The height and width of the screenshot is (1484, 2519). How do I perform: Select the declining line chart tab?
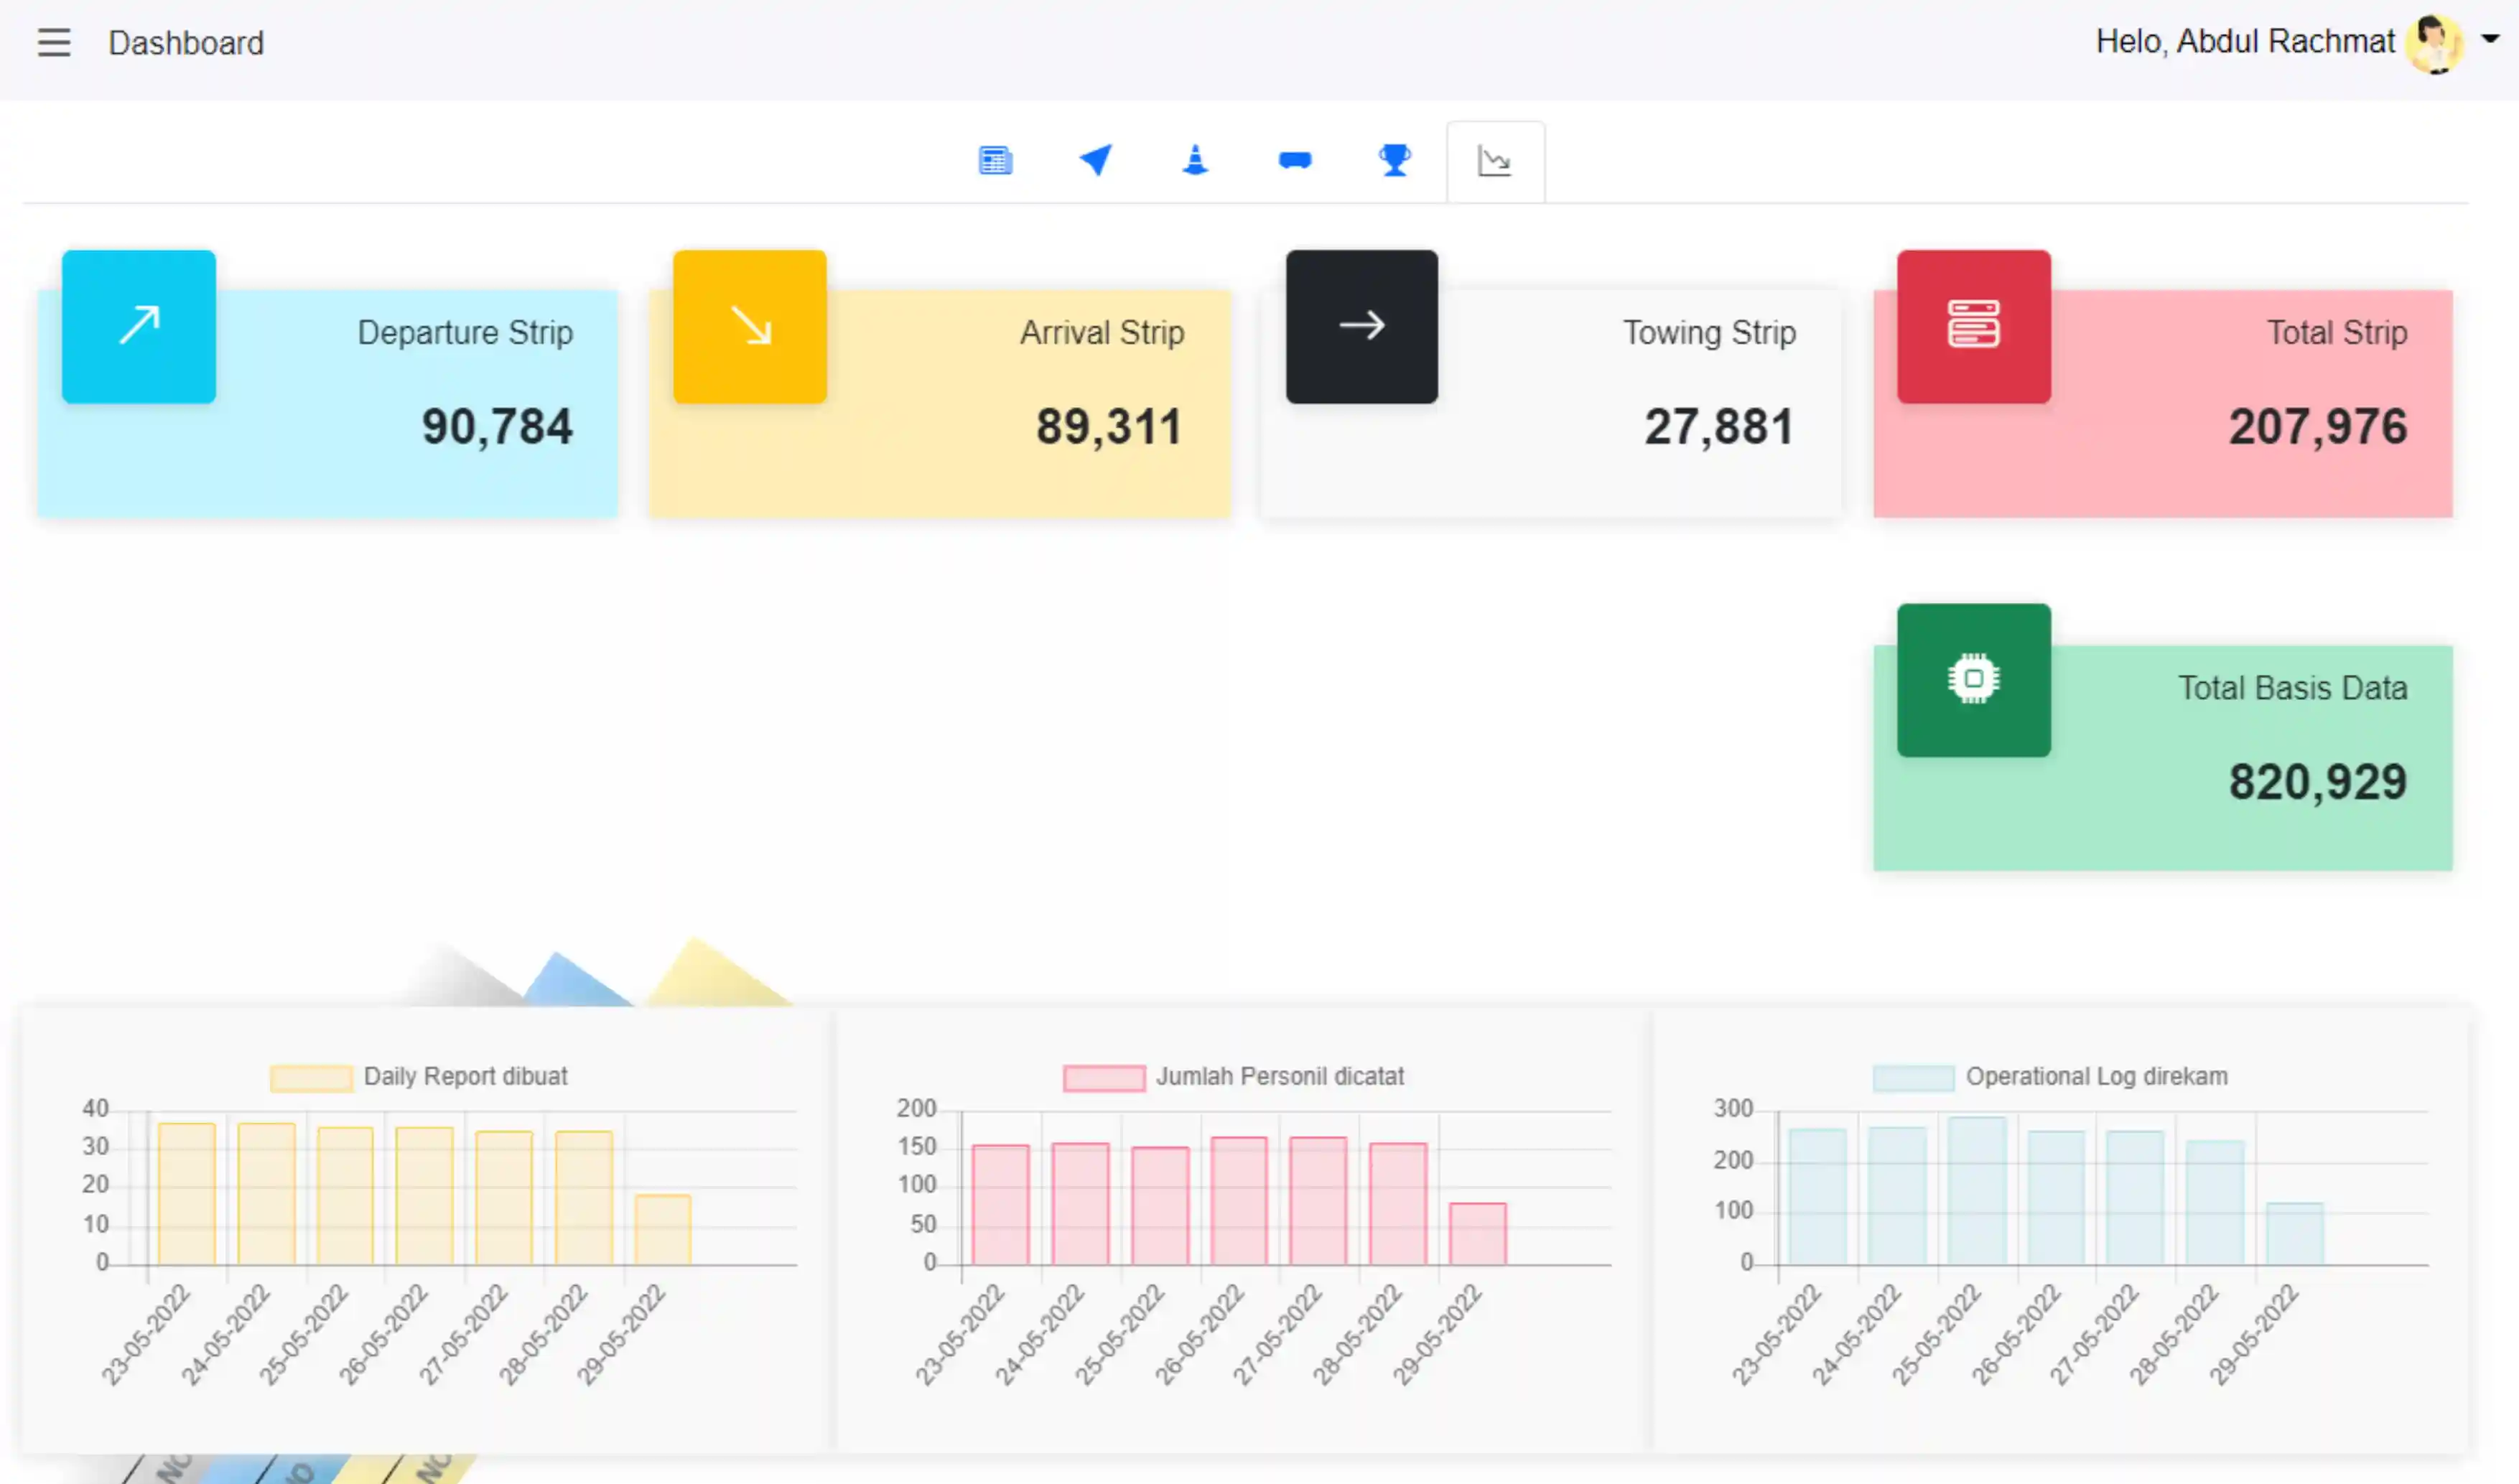[1494, 162]
